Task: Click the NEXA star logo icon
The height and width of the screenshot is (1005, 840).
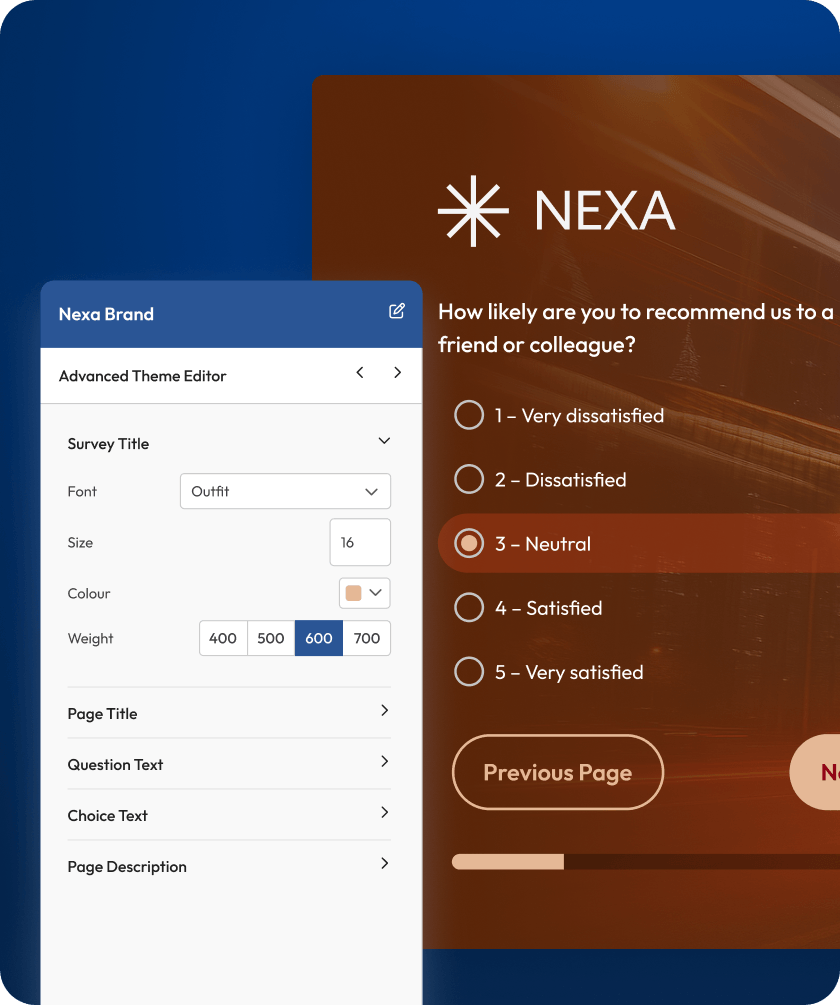Action: click(473, 211)
